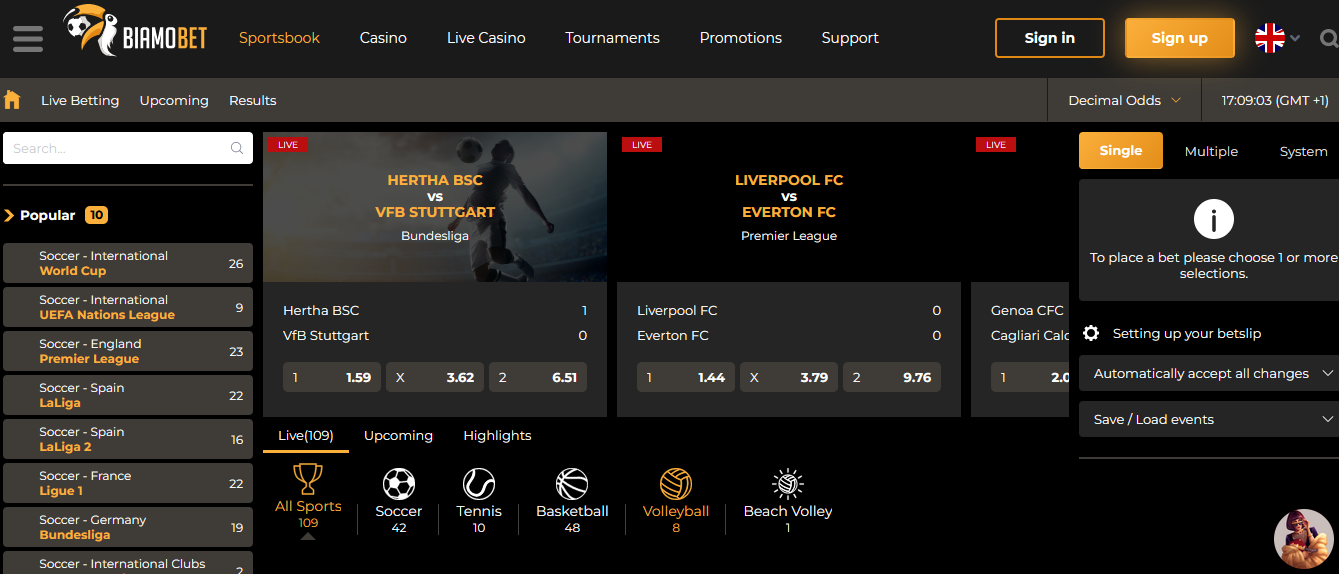
Task: Open the Premier League sidebar entry
Action: [x=128, y=351]
